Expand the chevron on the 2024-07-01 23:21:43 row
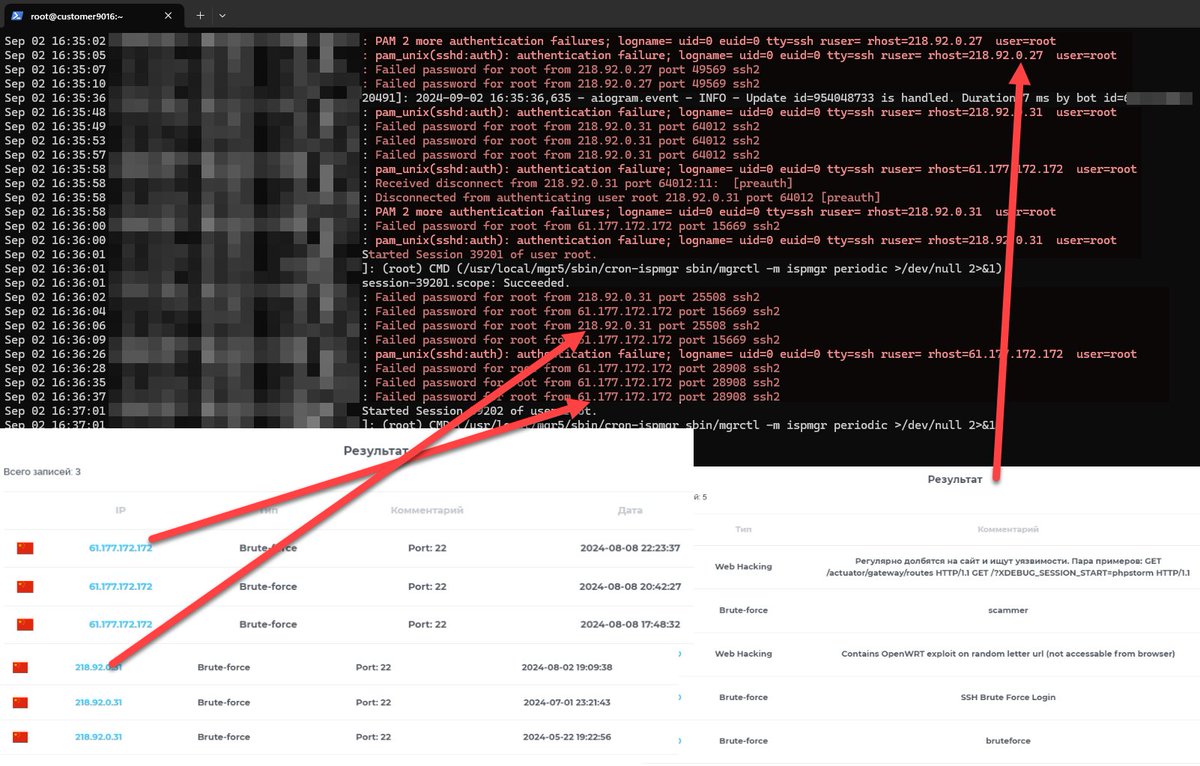This screenshot has height=766, width=1200. (680, 698)
